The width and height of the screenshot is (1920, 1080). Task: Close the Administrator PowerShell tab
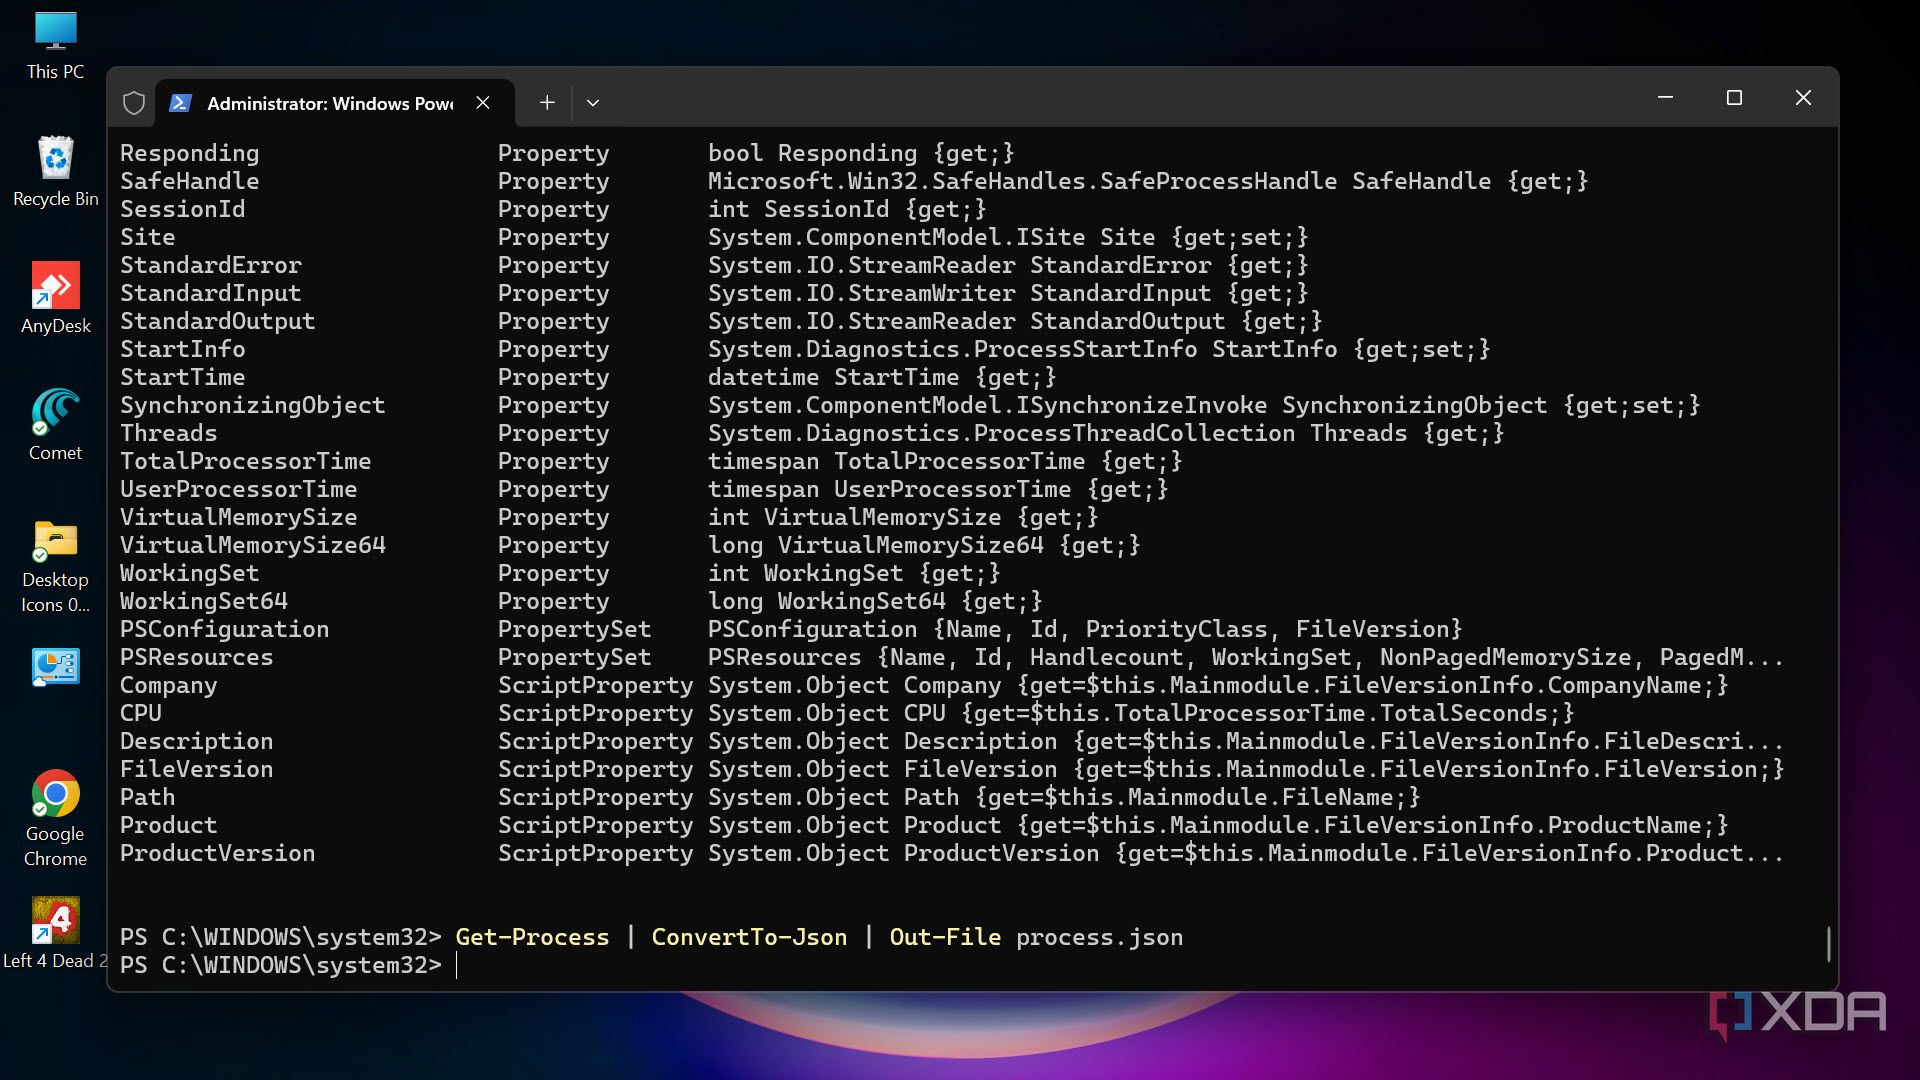pyautogui.click(x=483, y=103)
